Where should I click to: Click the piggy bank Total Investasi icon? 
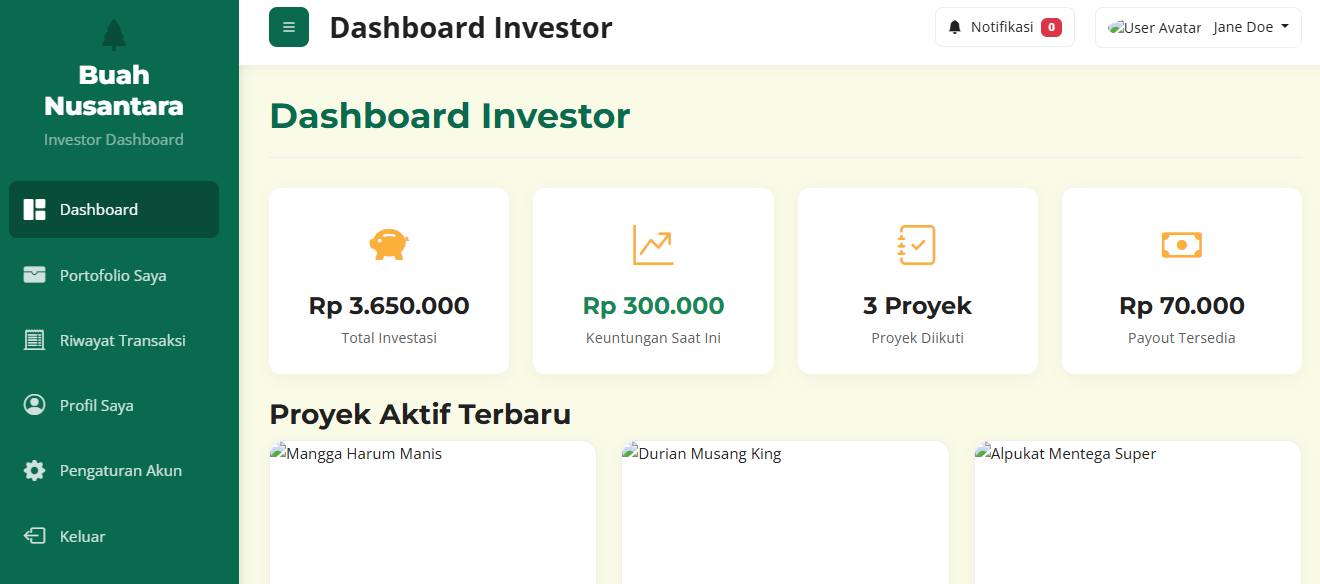click(389, 244)
